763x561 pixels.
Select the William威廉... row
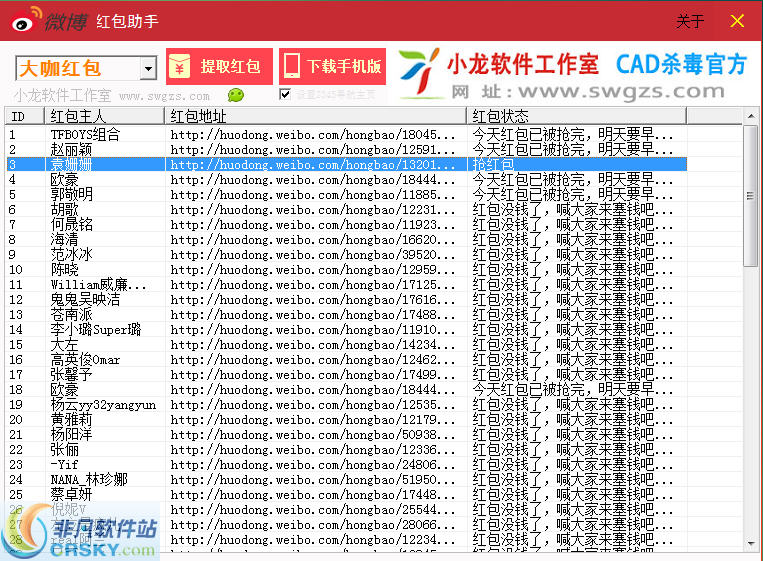tap(346, 285)
